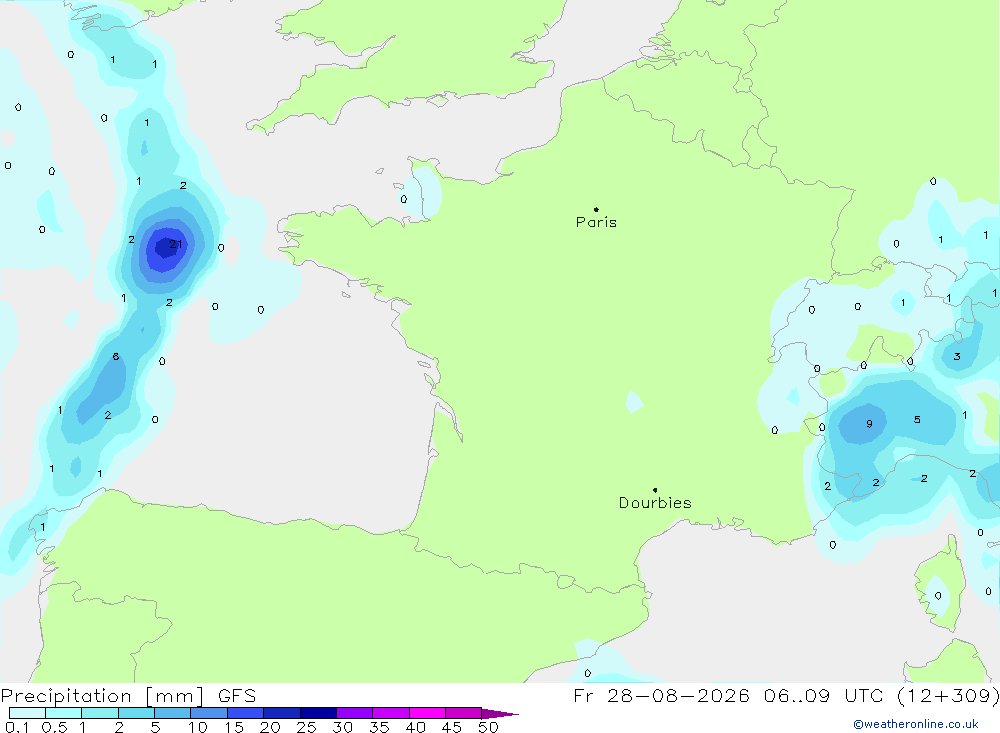Click the legend value 25 label
Screen dimensions: 1000x733
coord(306,727)
